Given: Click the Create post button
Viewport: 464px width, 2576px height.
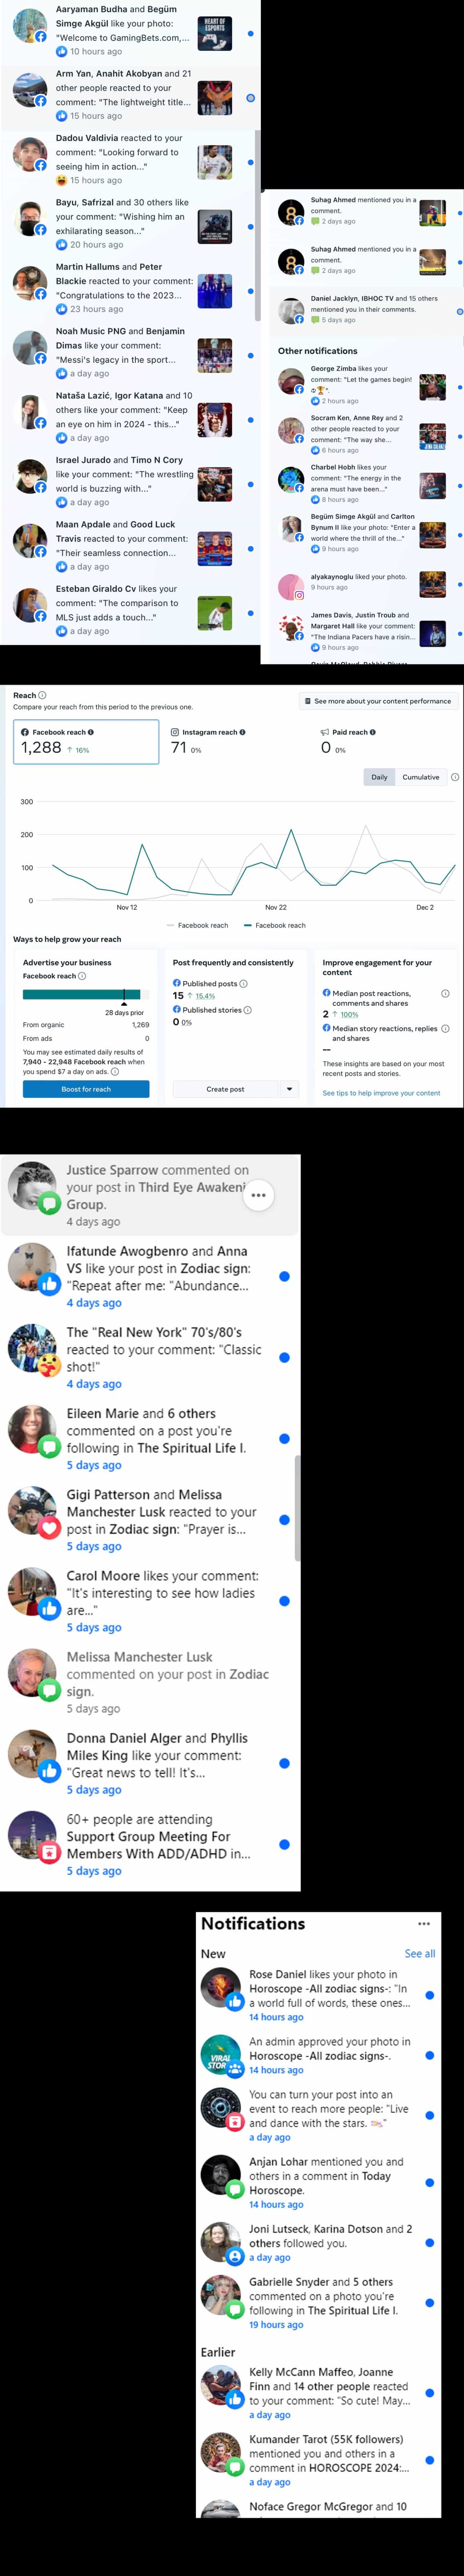Looking at the screenshot, I should [x=226, y=1089].
